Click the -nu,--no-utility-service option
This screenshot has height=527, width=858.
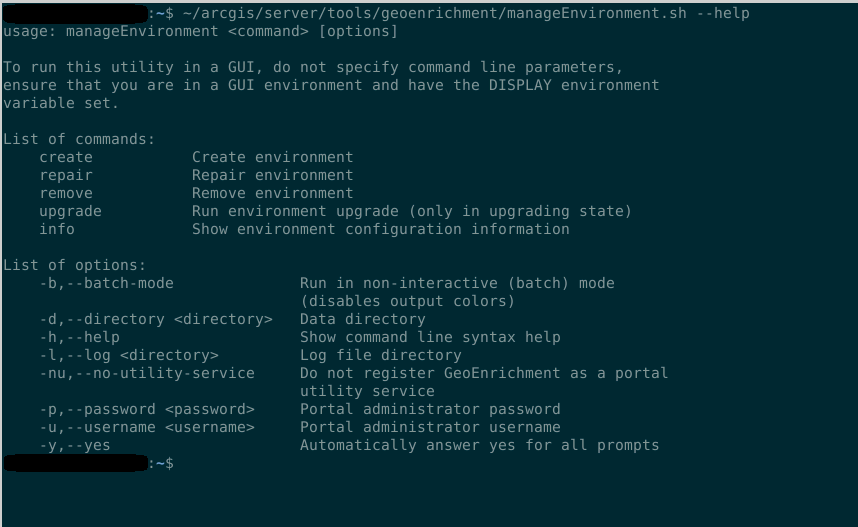[146, 373]
